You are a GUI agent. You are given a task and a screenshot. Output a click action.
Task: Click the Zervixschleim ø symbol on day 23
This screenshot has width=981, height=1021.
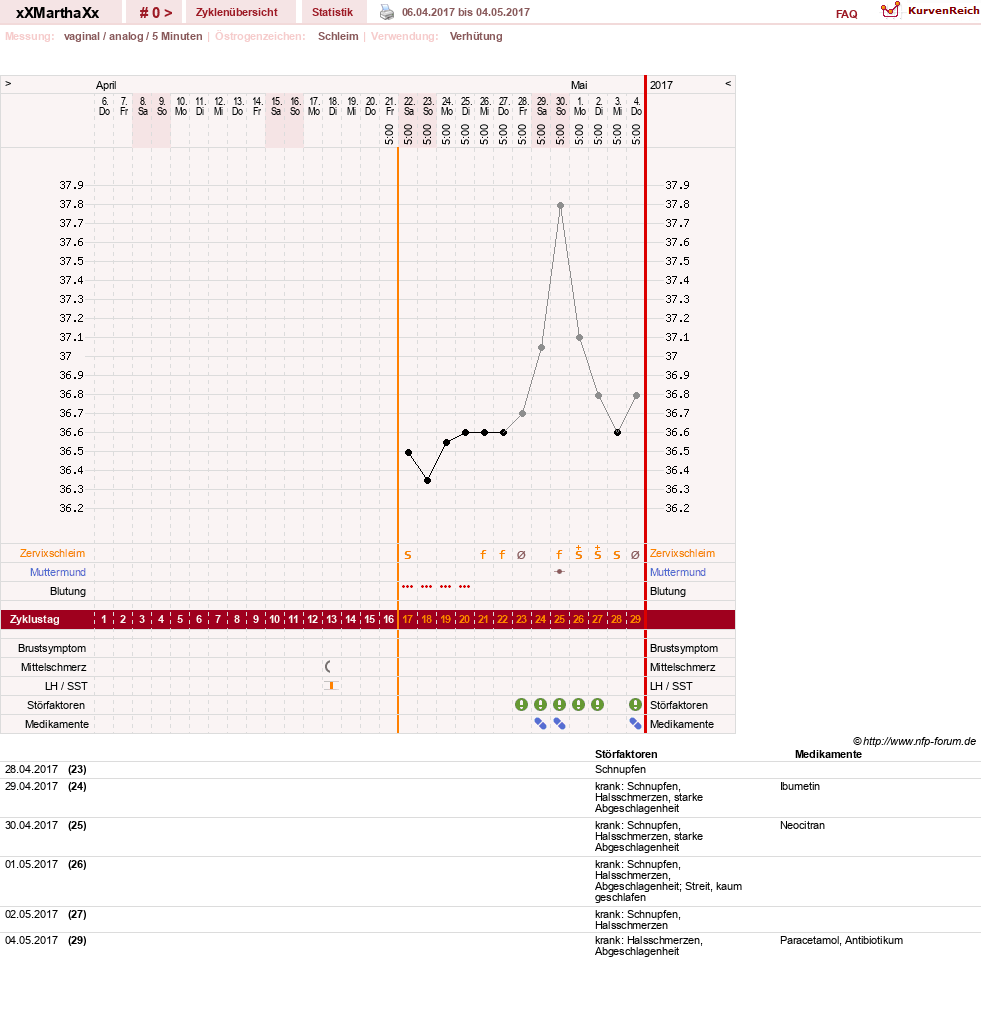tap(521, 555)
